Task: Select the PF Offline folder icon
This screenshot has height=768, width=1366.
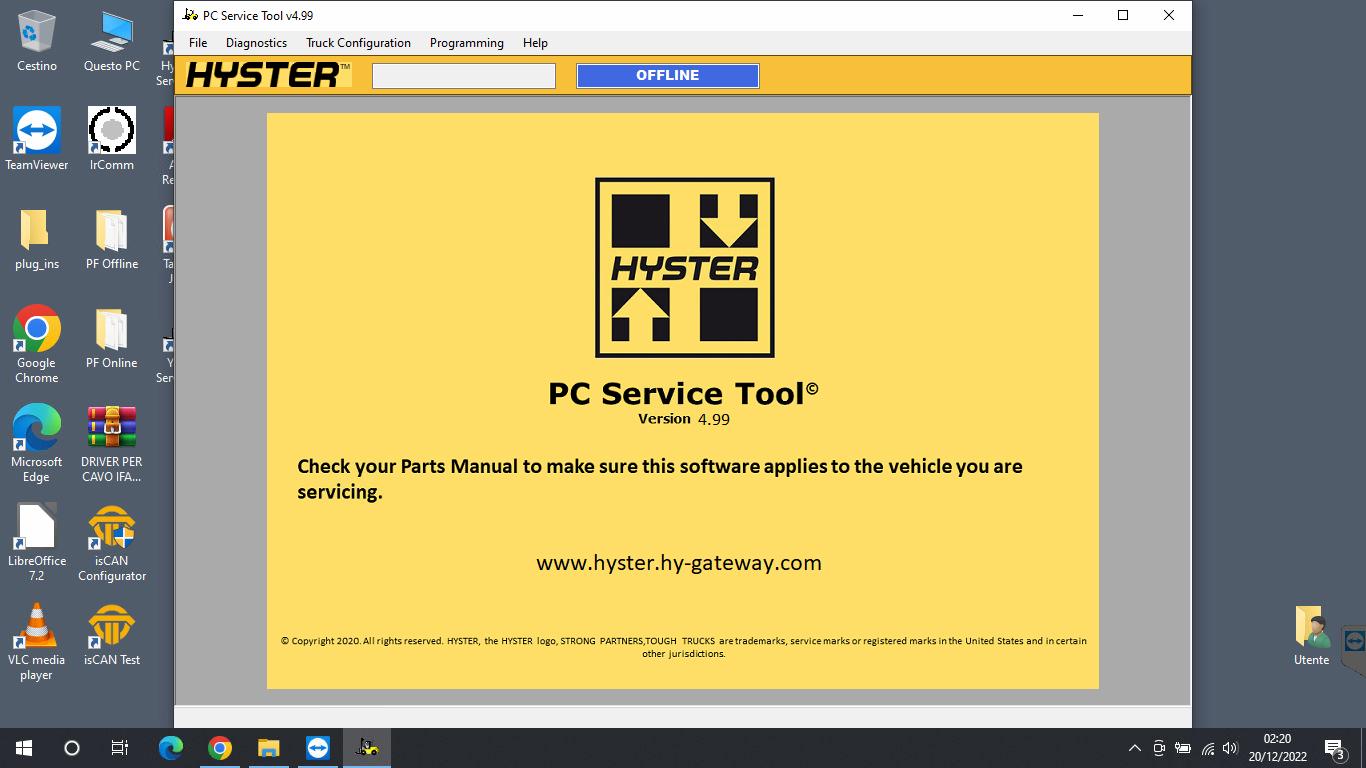Action: (x=112, y=239)
